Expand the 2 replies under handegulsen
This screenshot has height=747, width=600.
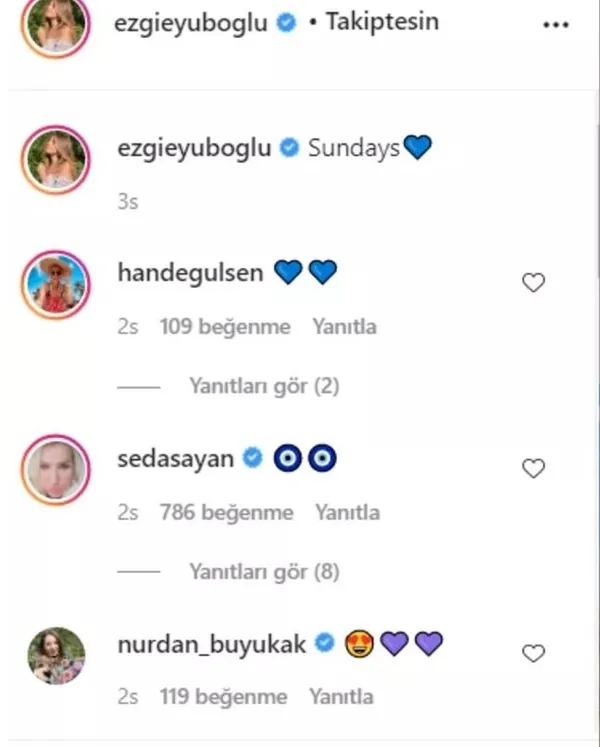(264, 386)
